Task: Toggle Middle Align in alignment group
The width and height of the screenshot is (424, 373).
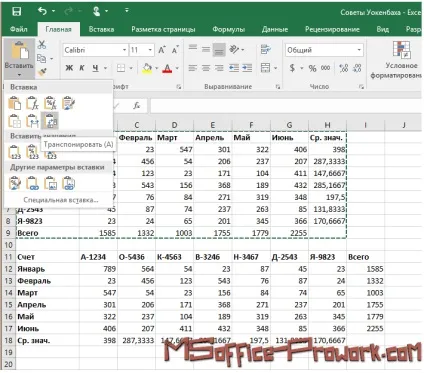Action: point(206,49)
